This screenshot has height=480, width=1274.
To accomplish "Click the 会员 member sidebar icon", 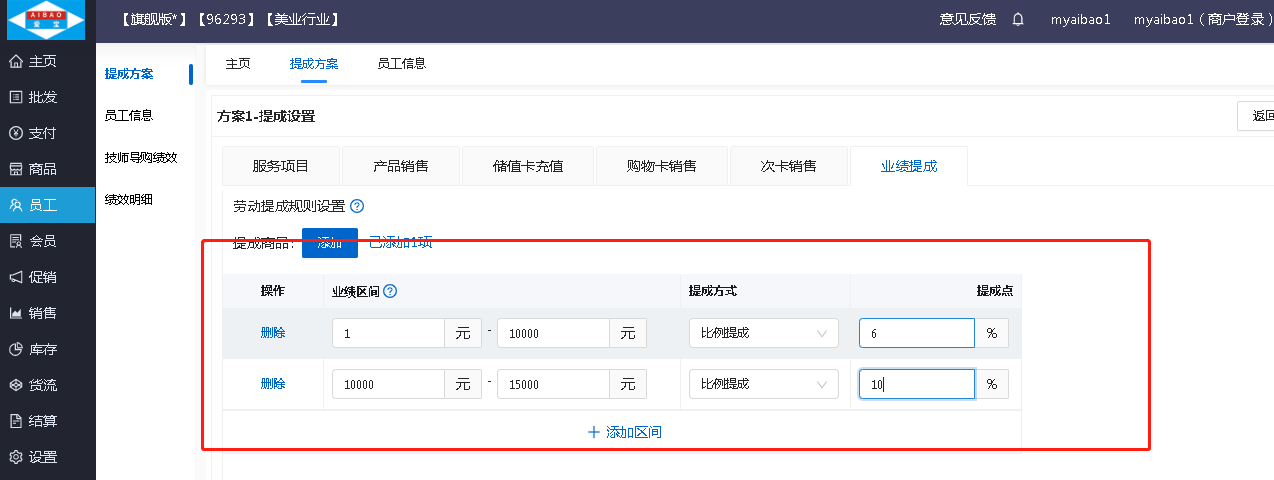I will [x=15, y=241].
